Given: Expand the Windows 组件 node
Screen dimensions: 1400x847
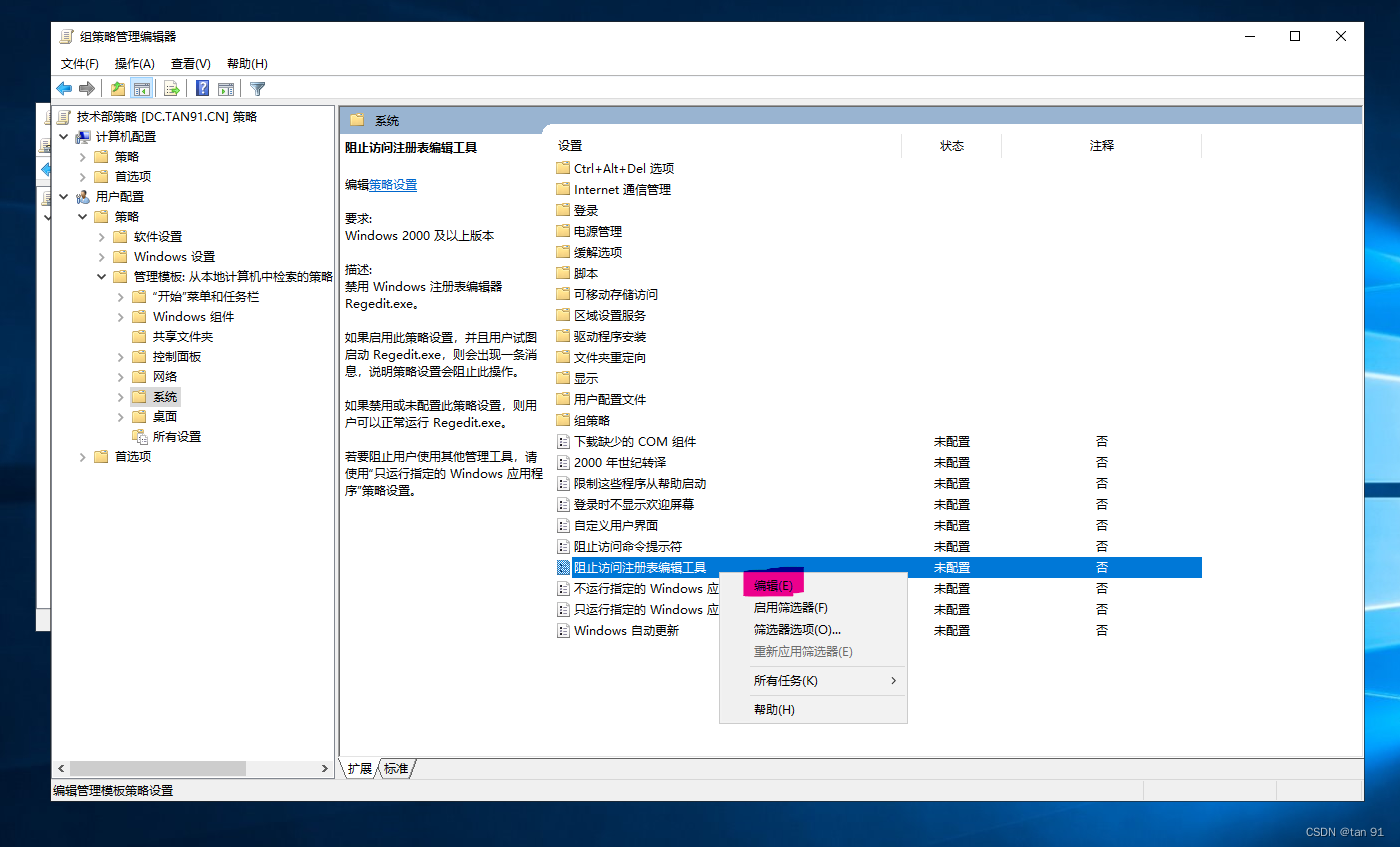Looking at the screenshot, I should 120,316.
